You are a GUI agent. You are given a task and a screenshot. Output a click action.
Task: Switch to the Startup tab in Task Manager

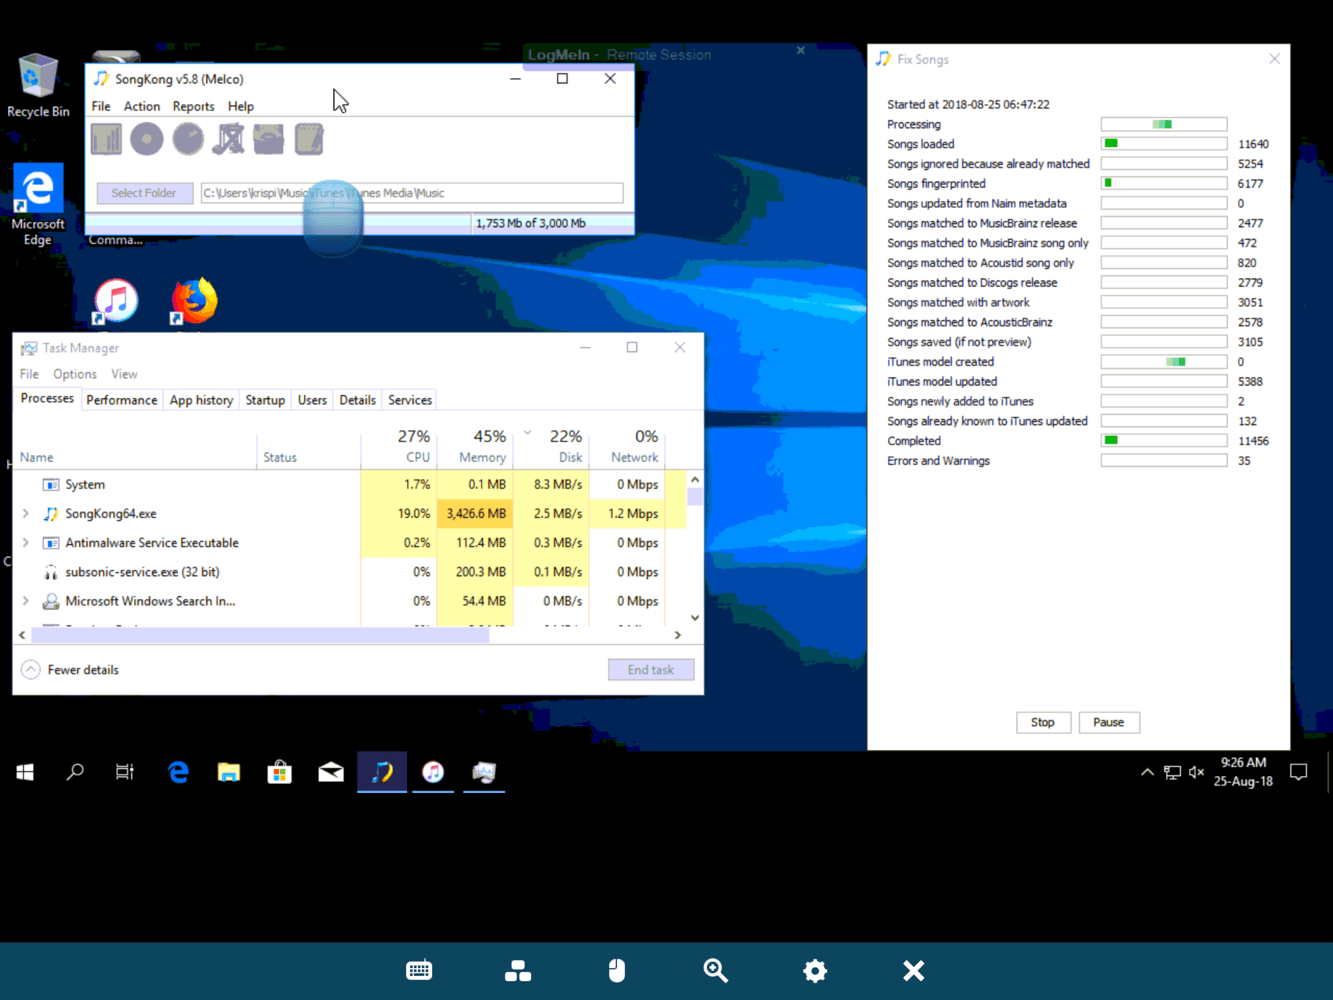pos(265,400)
